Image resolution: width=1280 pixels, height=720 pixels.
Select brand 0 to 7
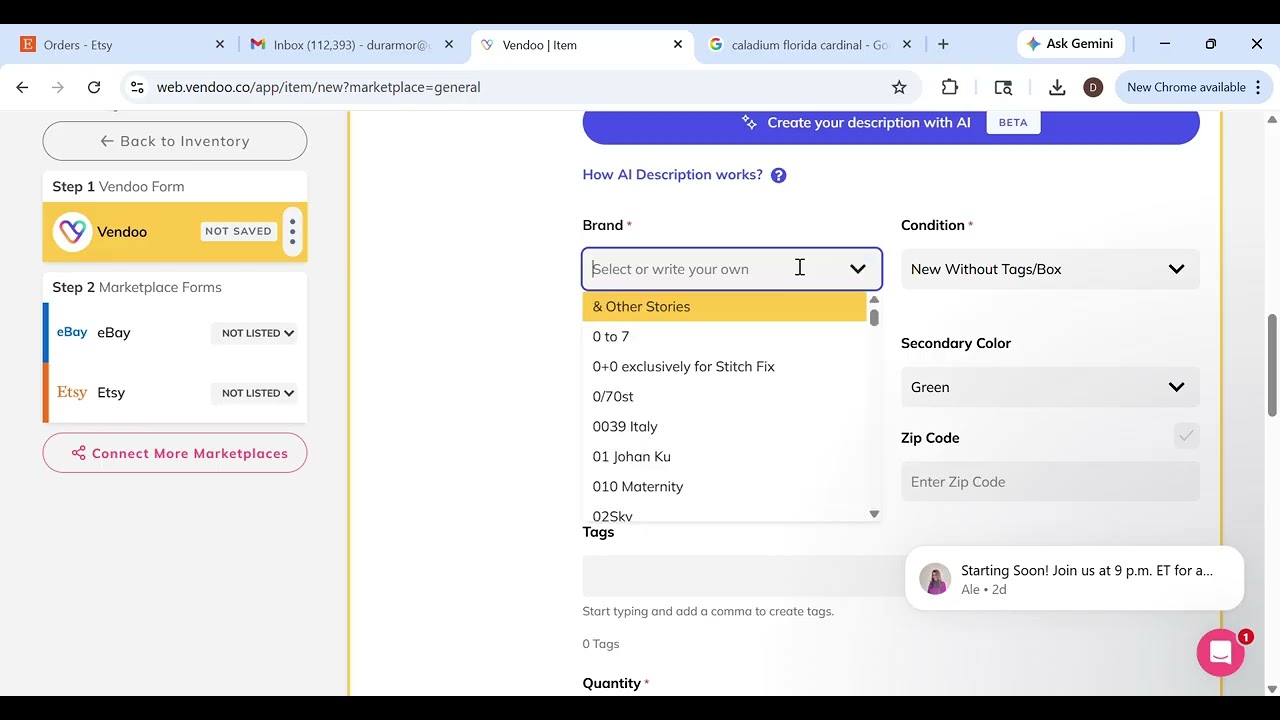(724, 337)
